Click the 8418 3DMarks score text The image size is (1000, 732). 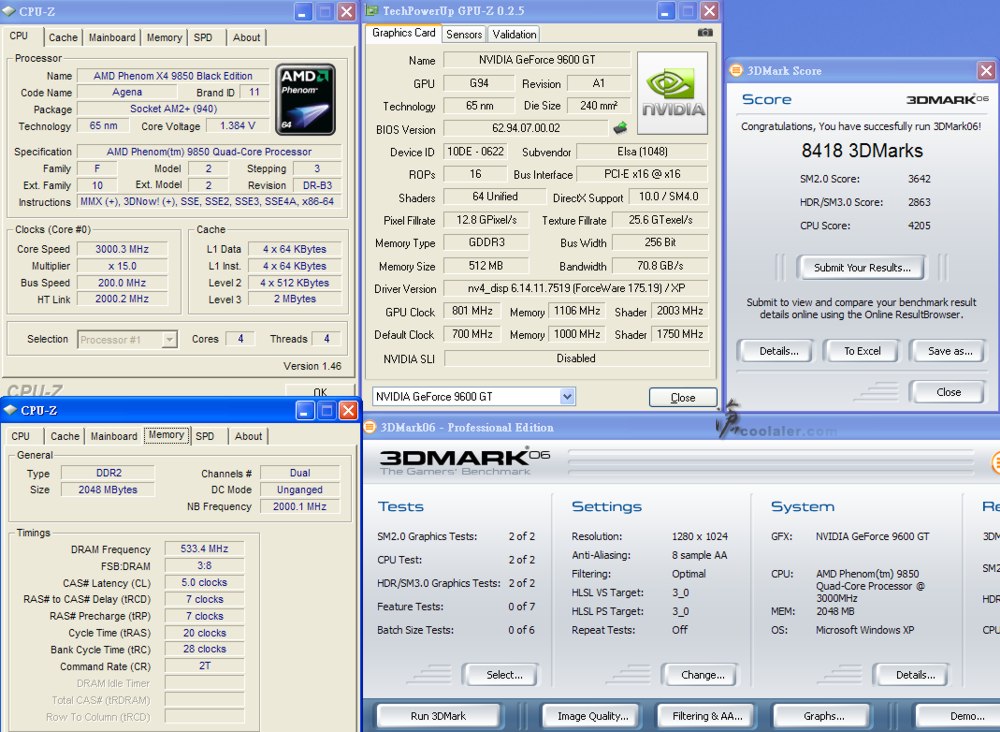click(862, 150)
